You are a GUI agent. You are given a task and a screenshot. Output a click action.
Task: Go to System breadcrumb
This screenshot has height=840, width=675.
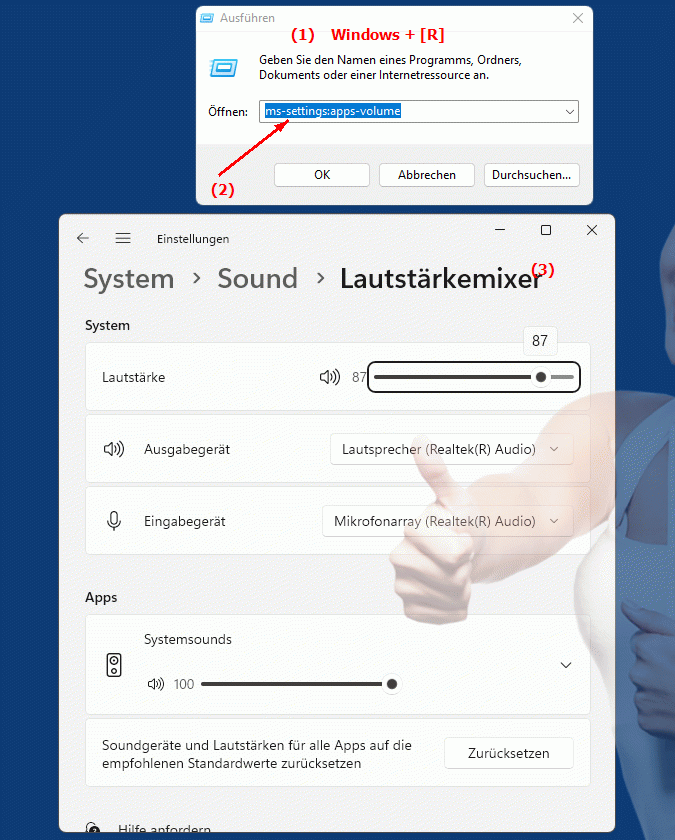pos(129,279)
